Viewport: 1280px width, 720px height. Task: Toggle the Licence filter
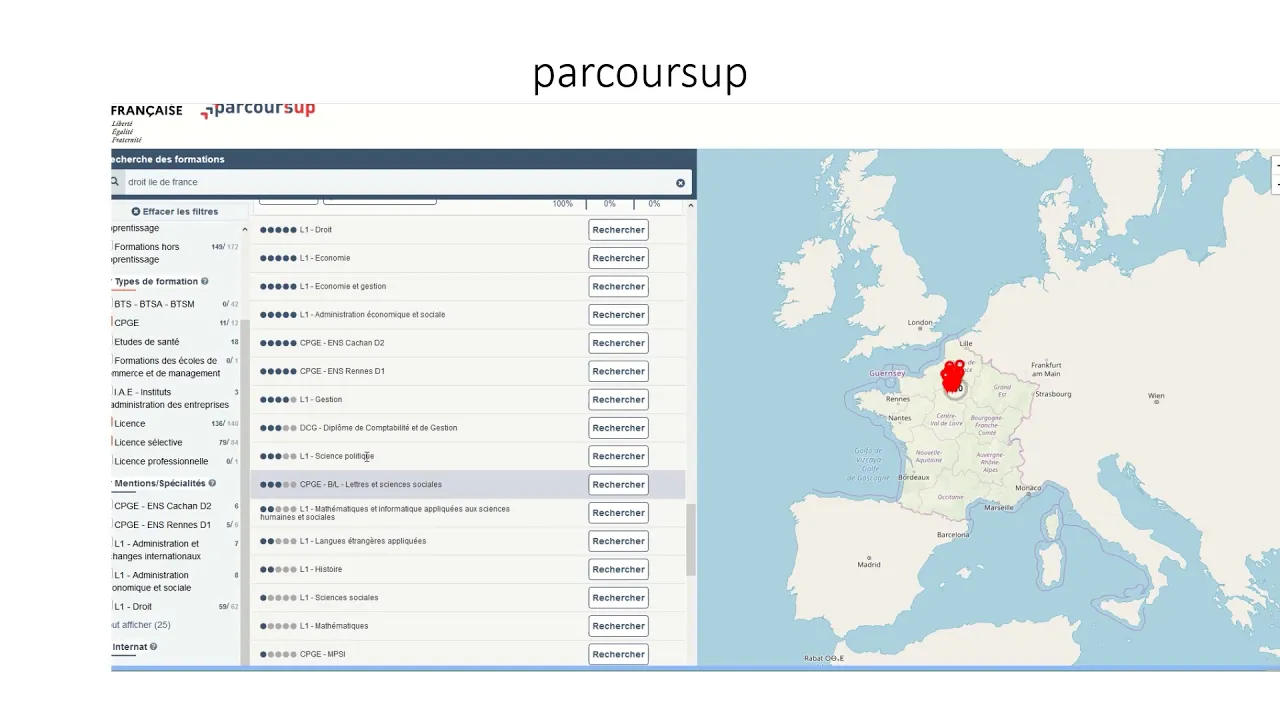[x=129, y=424]
